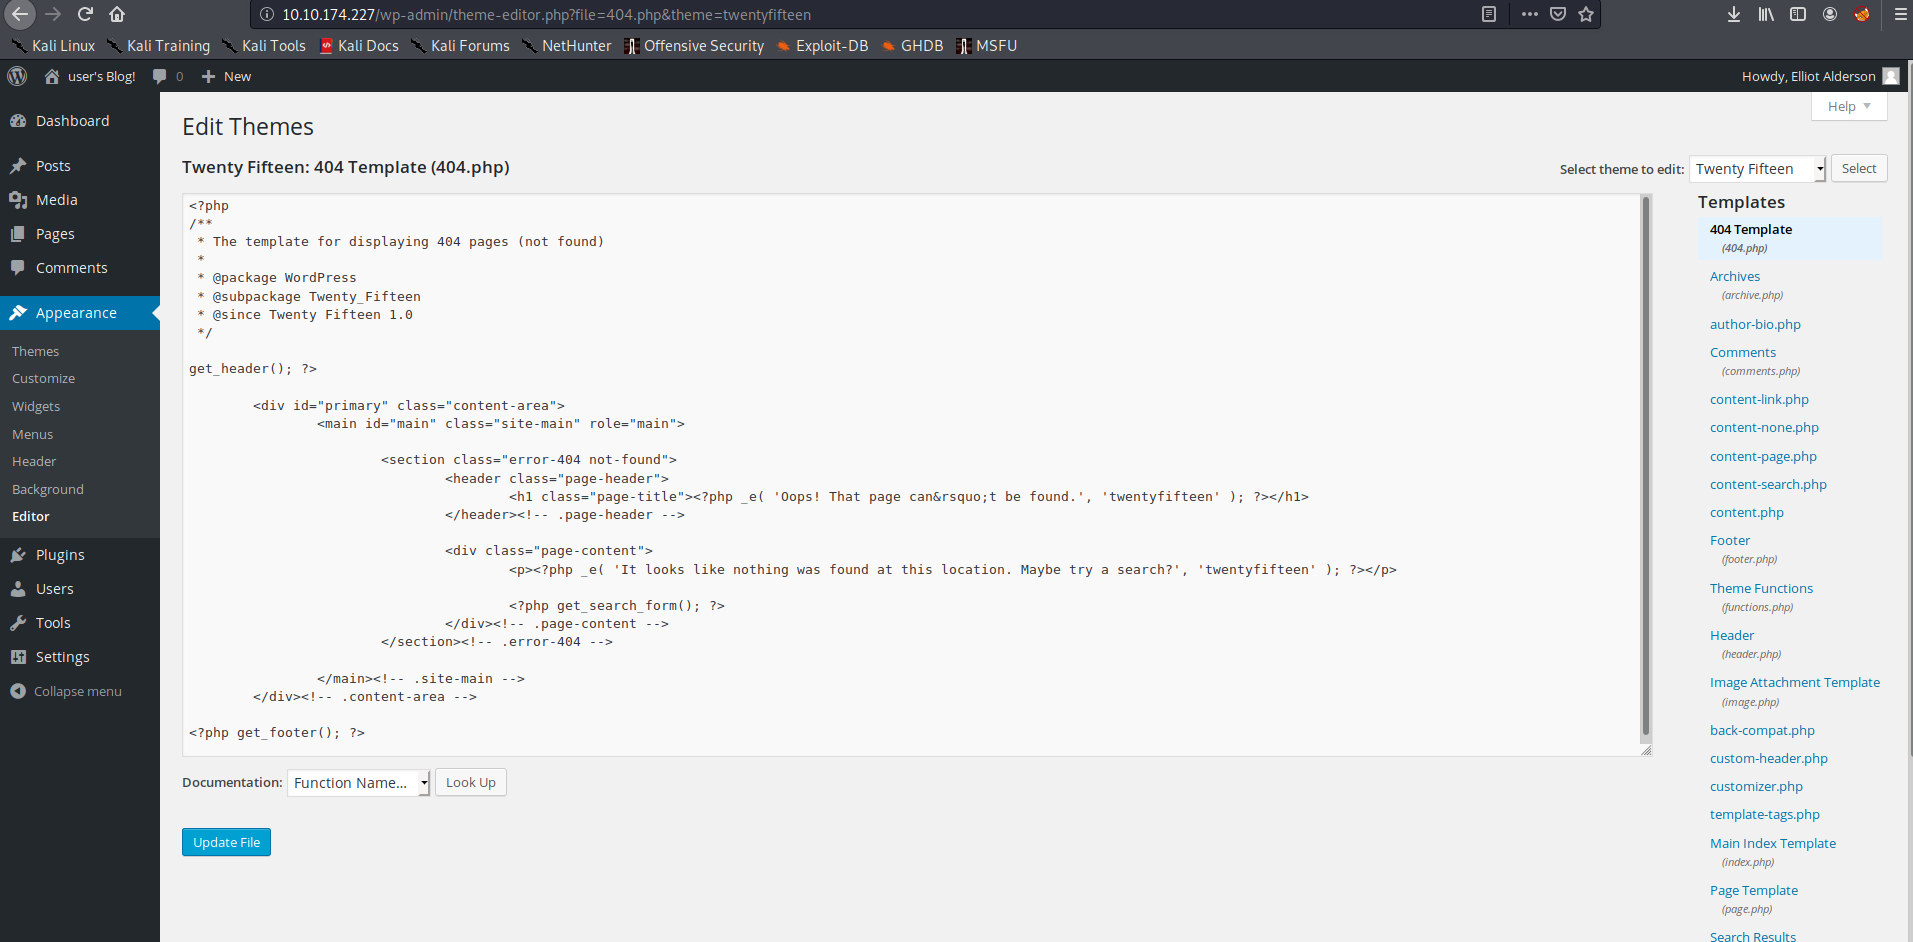Open Firefox downloads arrow icon
1913x942 pixels.
pyautogui.click(x=1734, y=14)
